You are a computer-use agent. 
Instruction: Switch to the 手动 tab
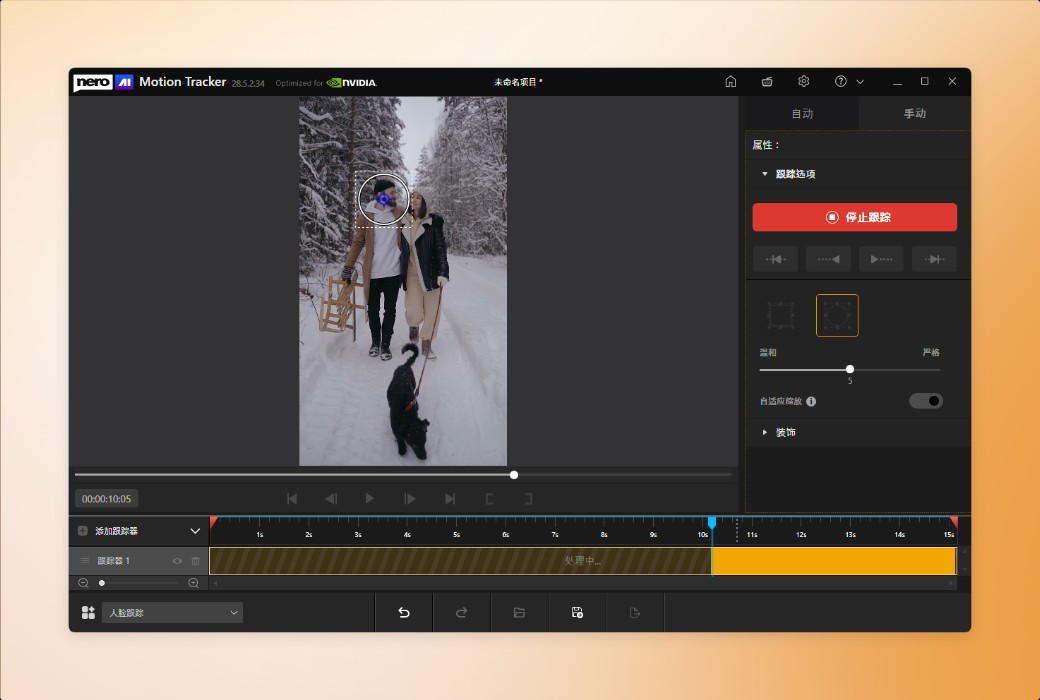912,113
